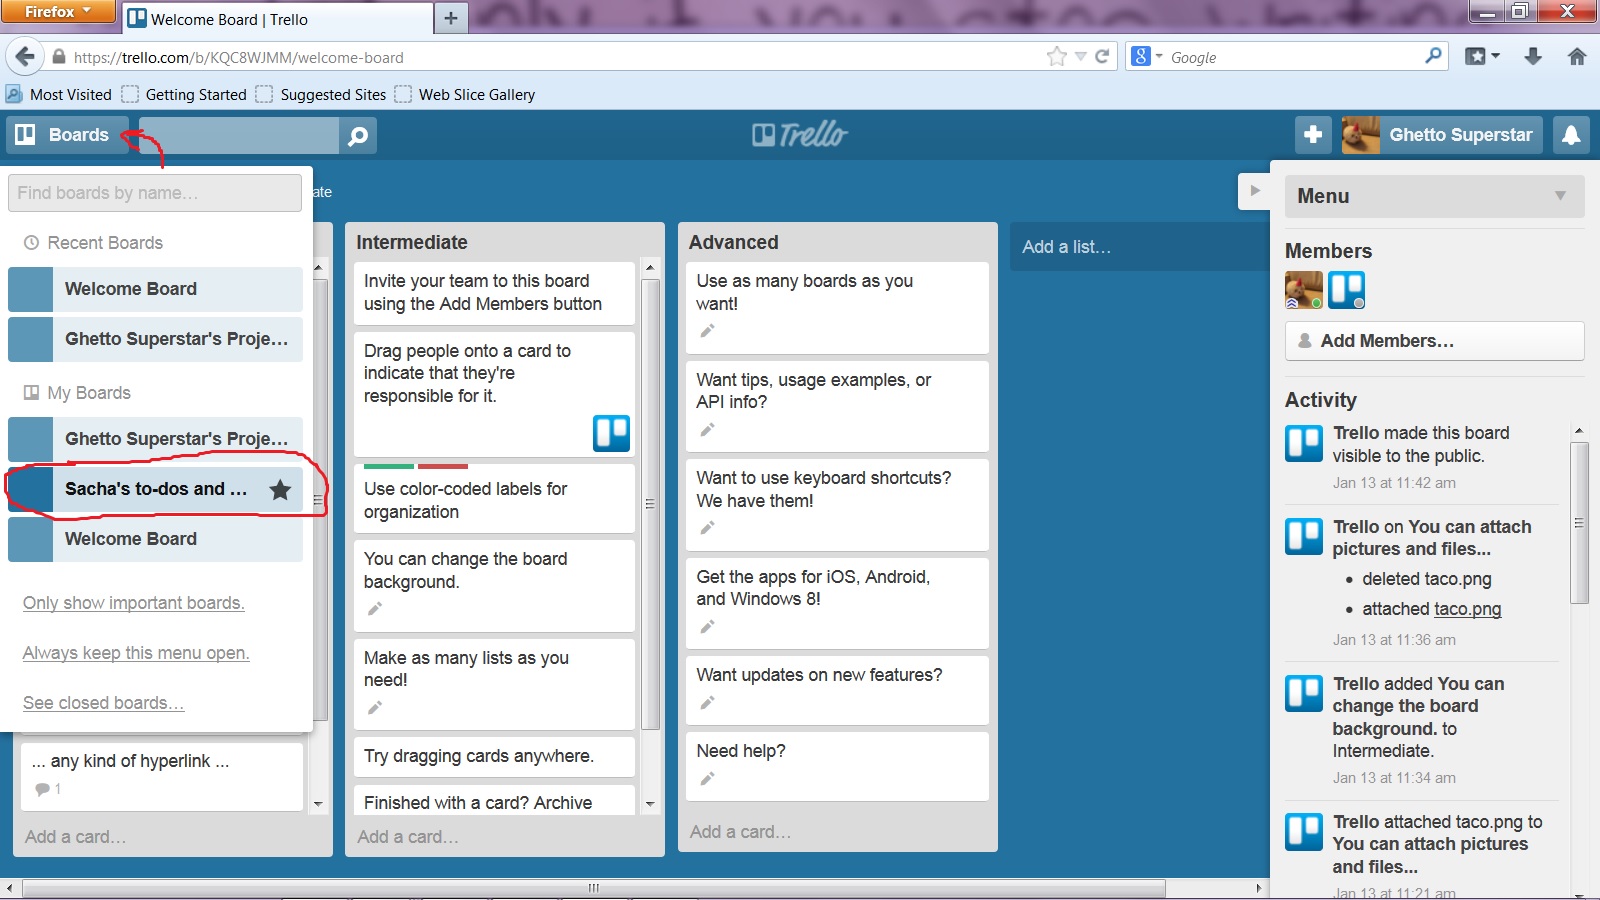This screenshot has height=900, width=1600.
Task: Open the Most Visited bookmarks folder
Action: (59, 95)
